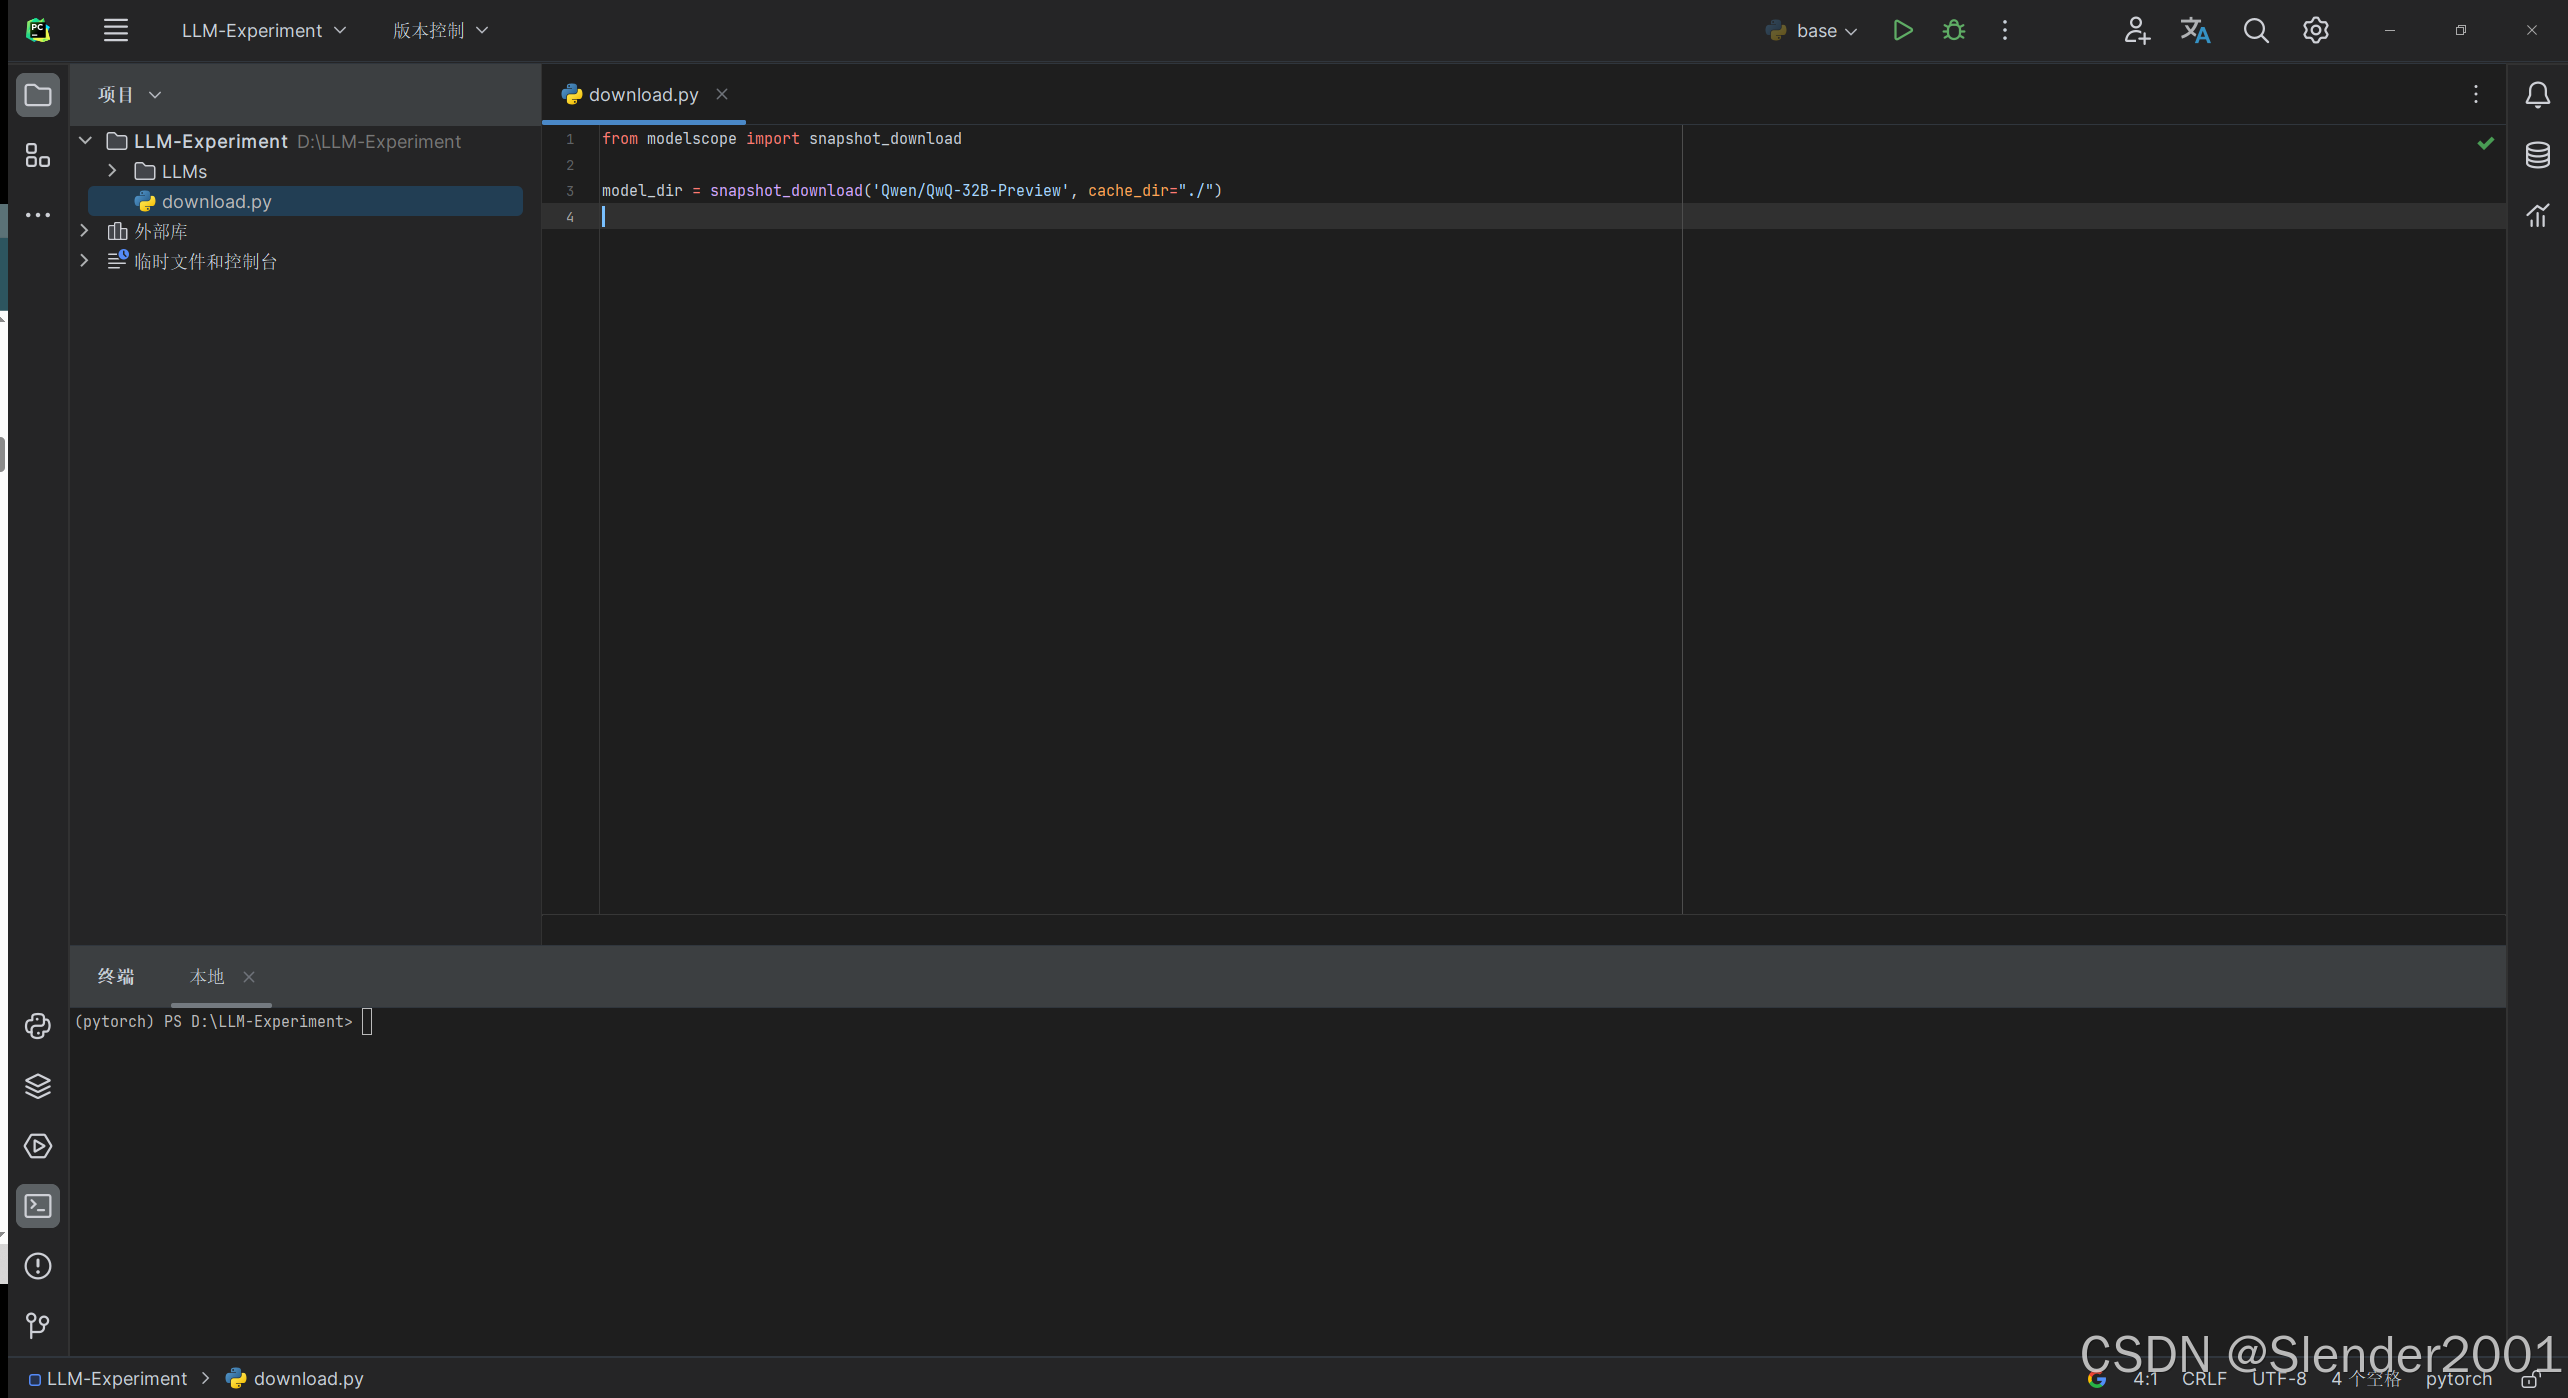Open the Database tool window
Screen dimensions: 2568x1398
tap(2538, 155)
